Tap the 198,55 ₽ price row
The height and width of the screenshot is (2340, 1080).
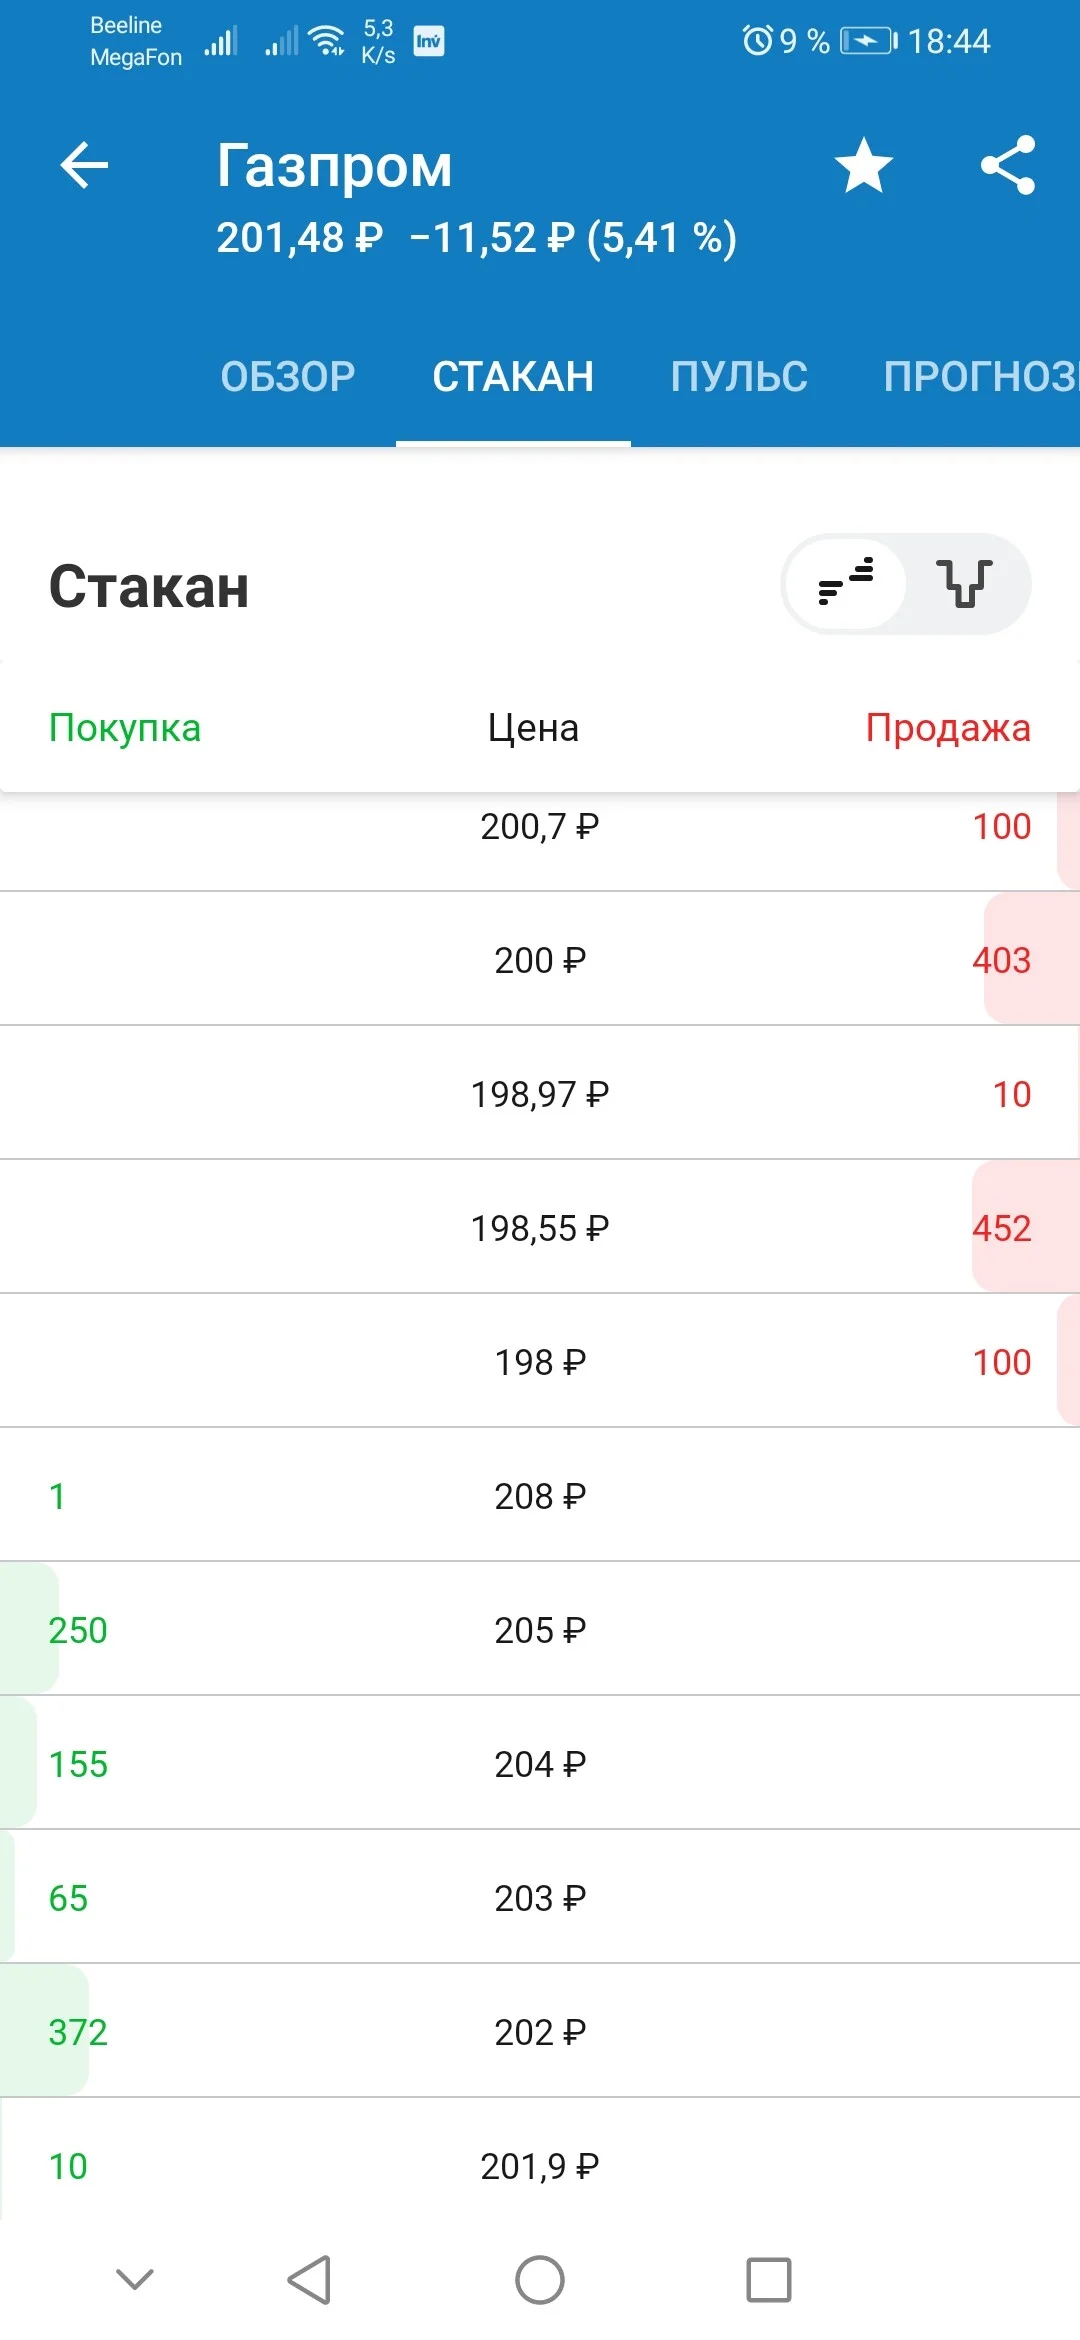(x=540, y=1227)
